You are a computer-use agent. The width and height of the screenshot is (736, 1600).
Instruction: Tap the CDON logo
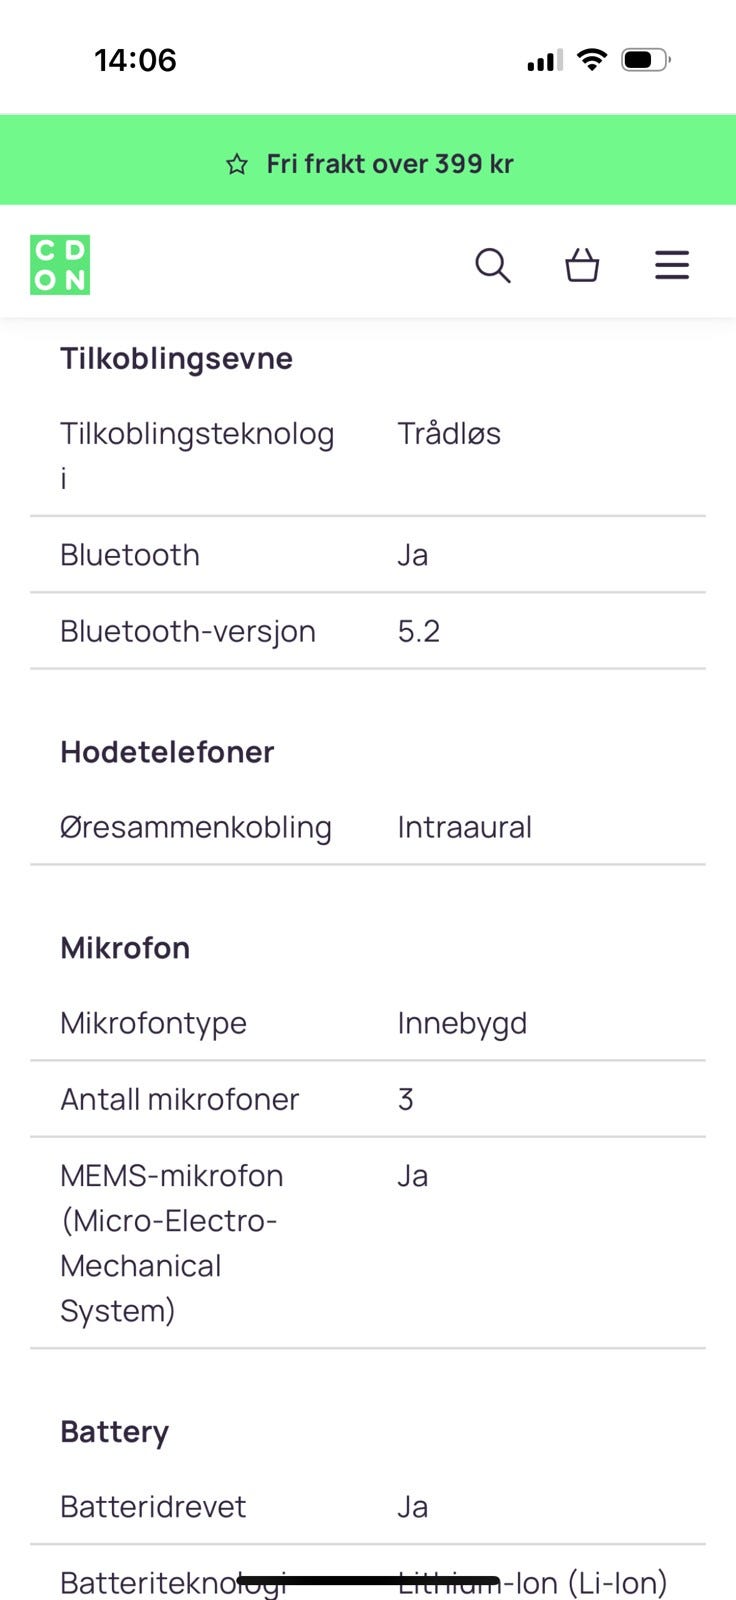[60, 265]
